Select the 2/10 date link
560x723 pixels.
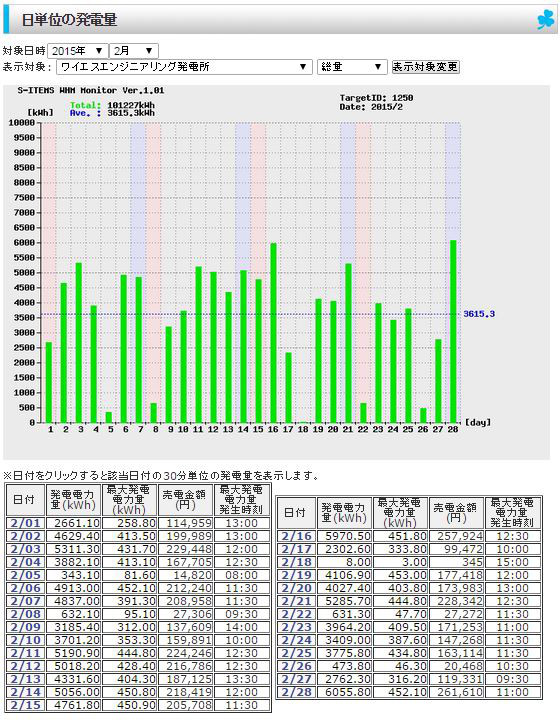click(25, 640)
